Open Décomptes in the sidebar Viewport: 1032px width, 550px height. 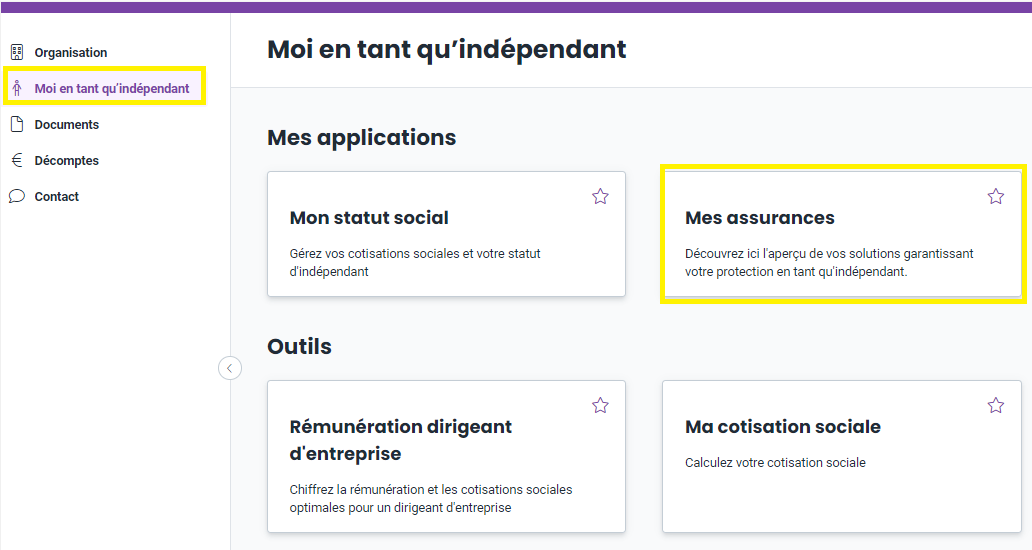[x=66, y=161]
